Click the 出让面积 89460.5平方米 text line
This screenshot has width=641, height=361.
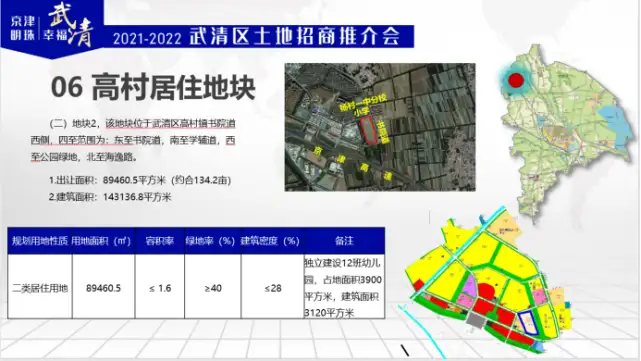[140, 180]
